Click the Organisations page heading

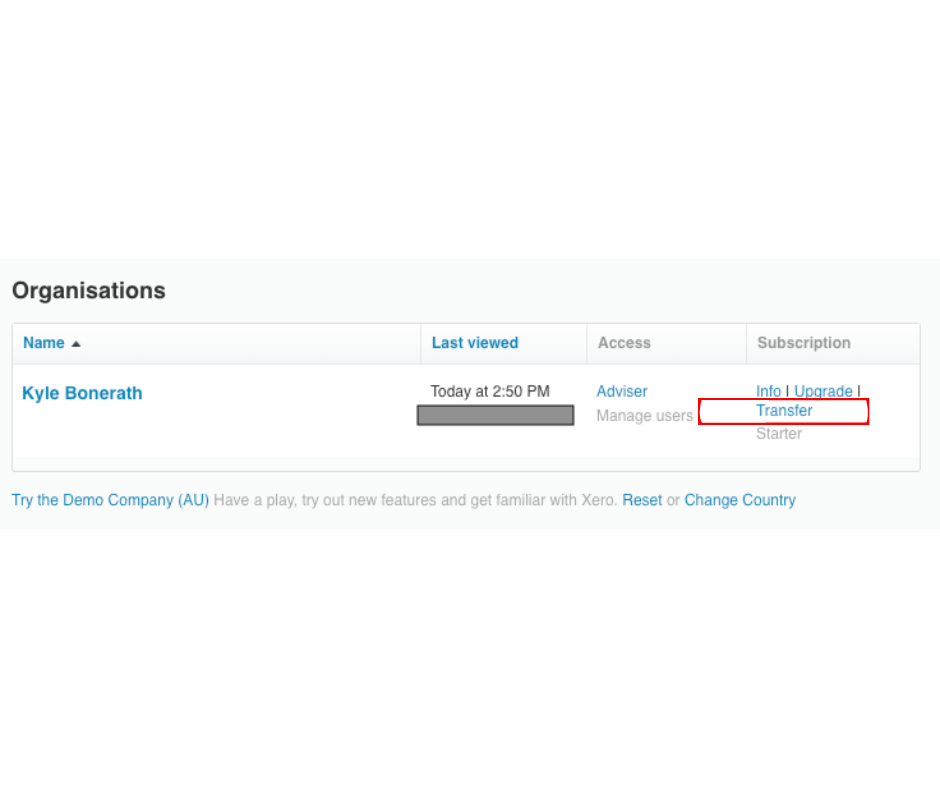coord(88,290)
